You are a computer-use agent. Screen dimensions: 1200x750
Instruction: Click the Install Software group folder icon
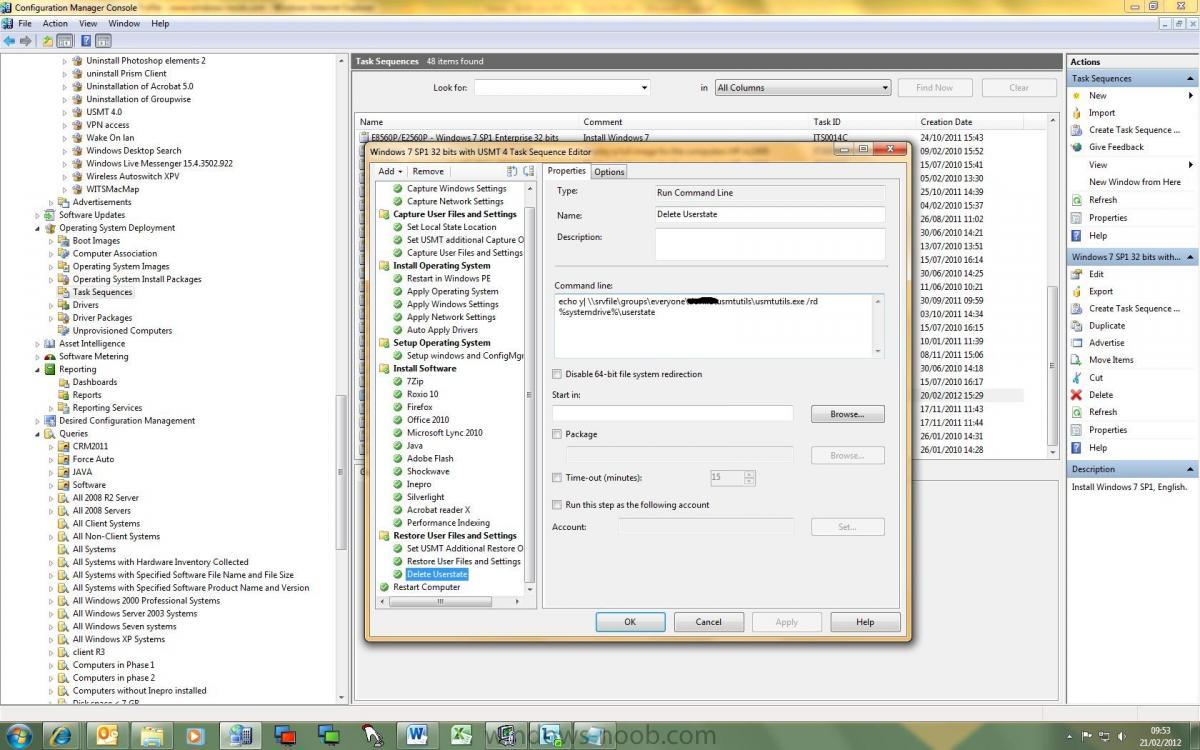pyautogui.click(x=384, y=369)
